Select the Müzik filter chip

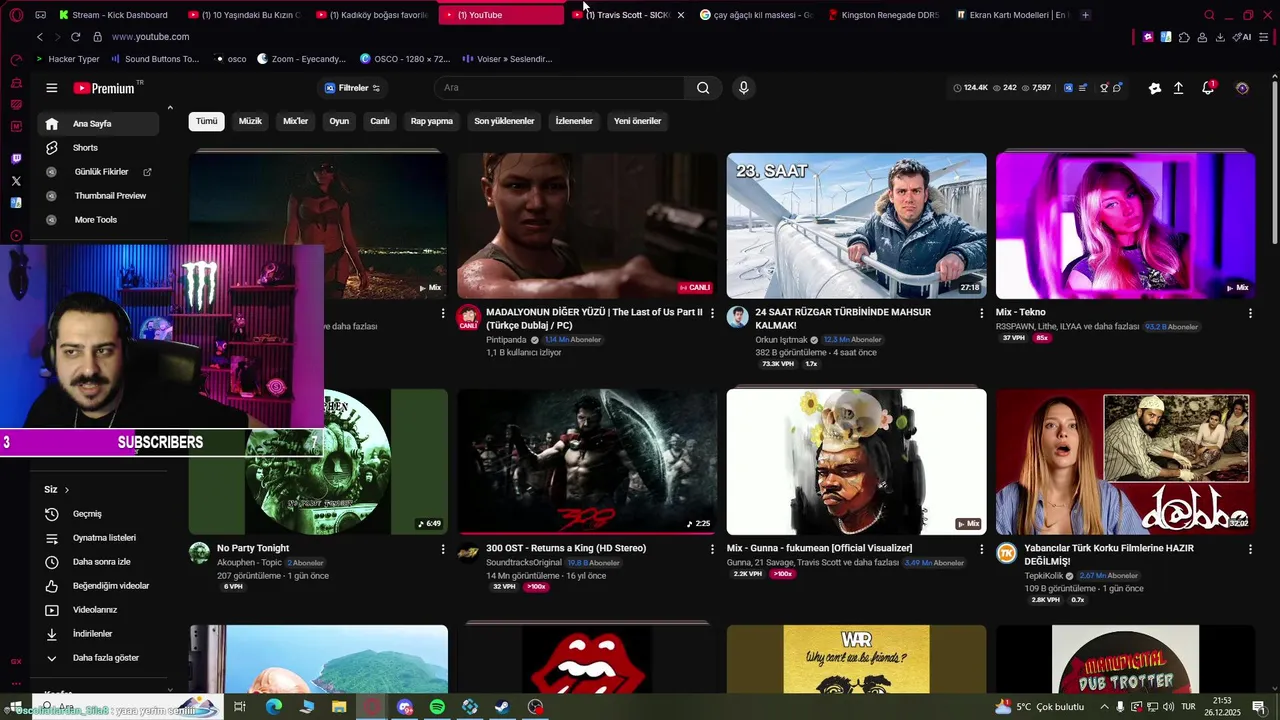[x=250, y=121]
